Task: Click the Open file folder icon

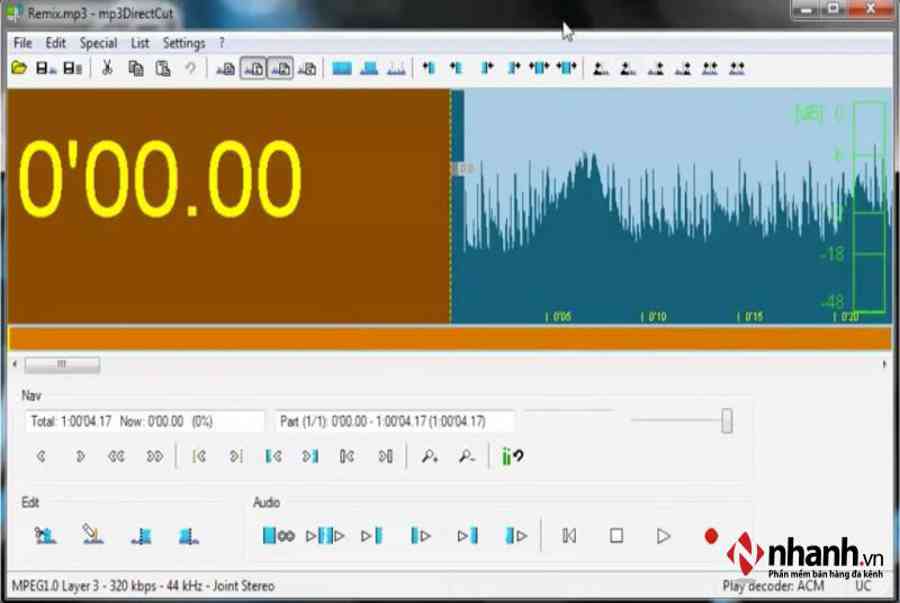Action: 19,69
